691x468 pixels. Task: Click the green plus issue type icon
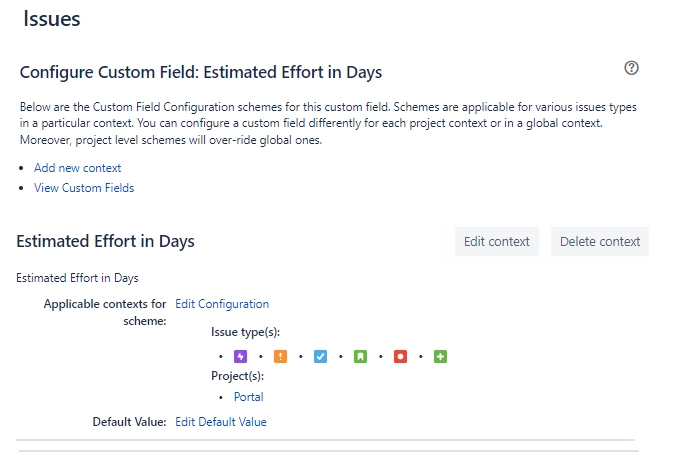pos(440,356)
